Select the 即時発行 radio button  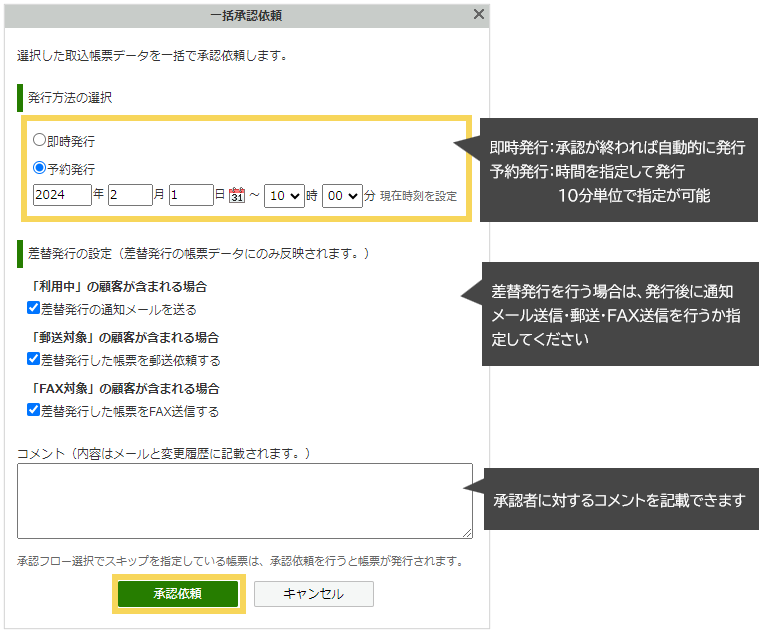click(40, 141)
